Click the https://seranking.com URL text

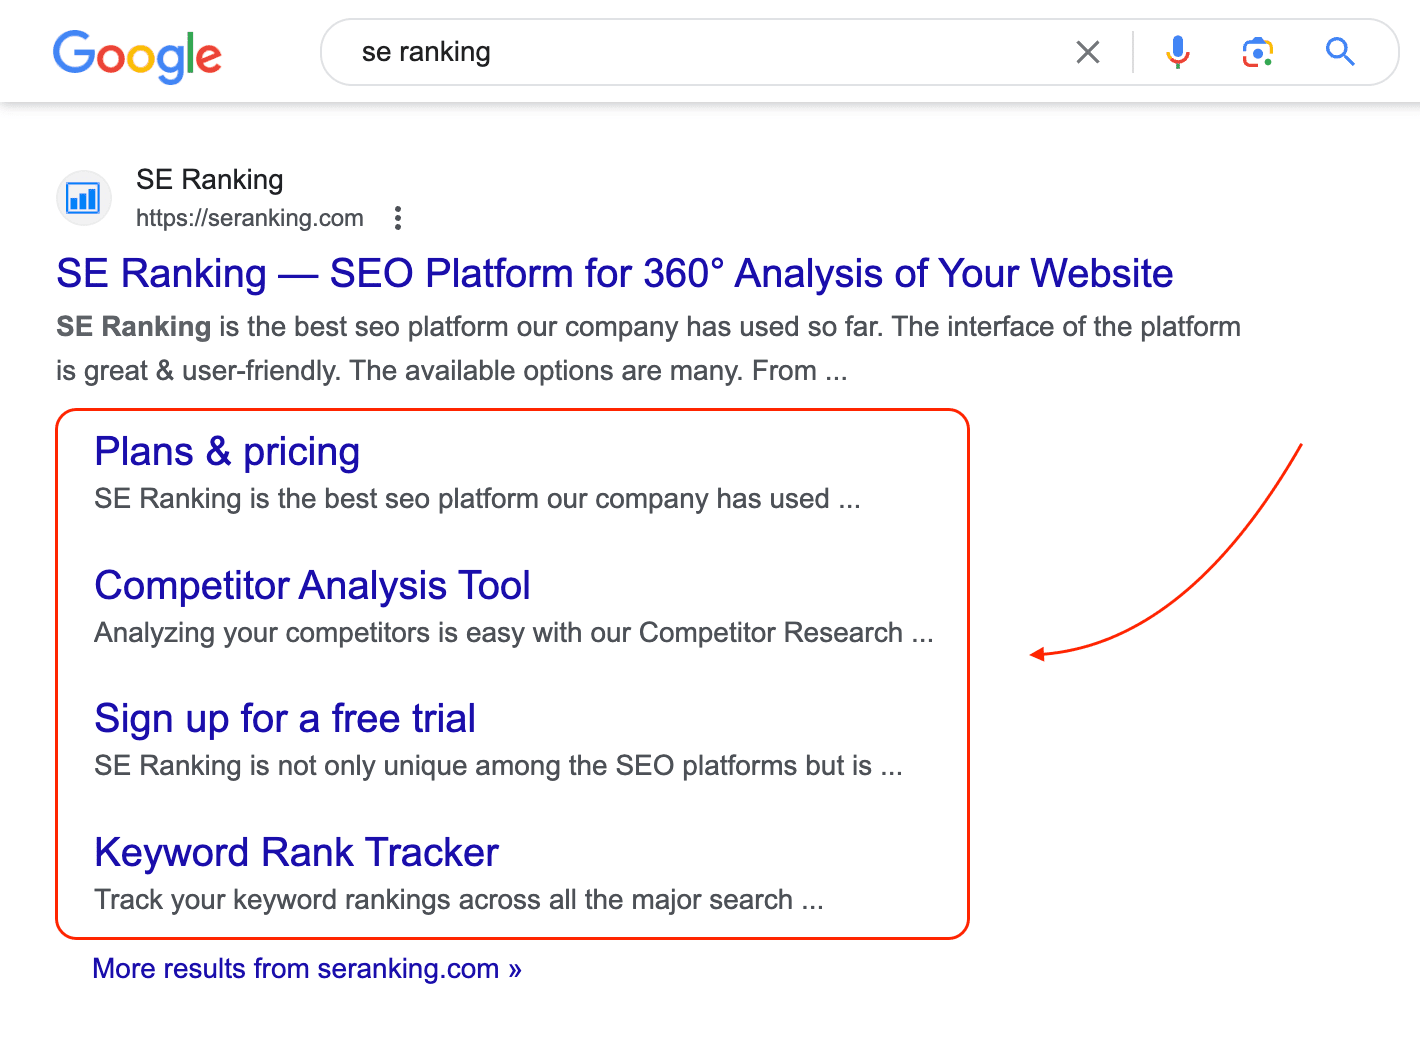[x=250, y=218]
